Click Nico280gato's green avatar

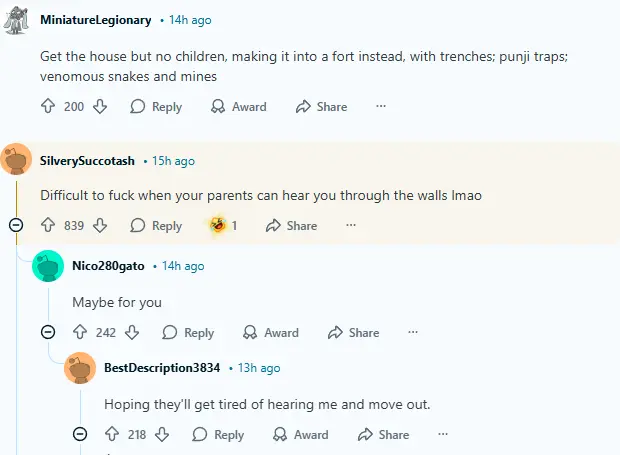[48, 266]
